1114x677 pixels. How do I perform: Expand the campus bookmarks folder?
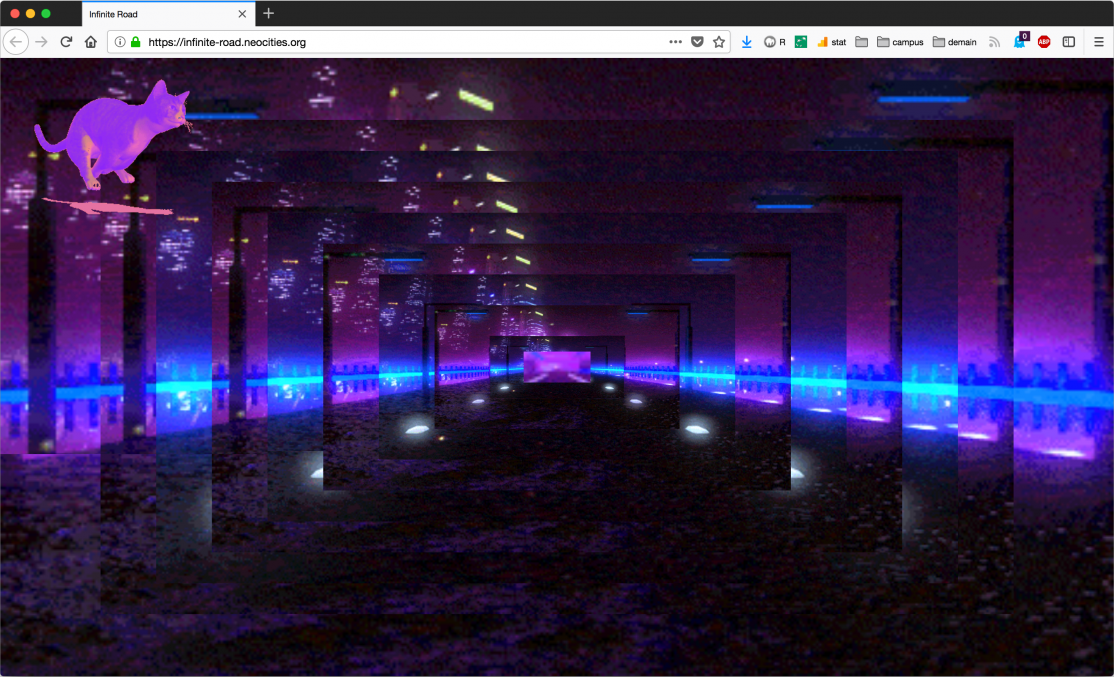click(900, 42)
